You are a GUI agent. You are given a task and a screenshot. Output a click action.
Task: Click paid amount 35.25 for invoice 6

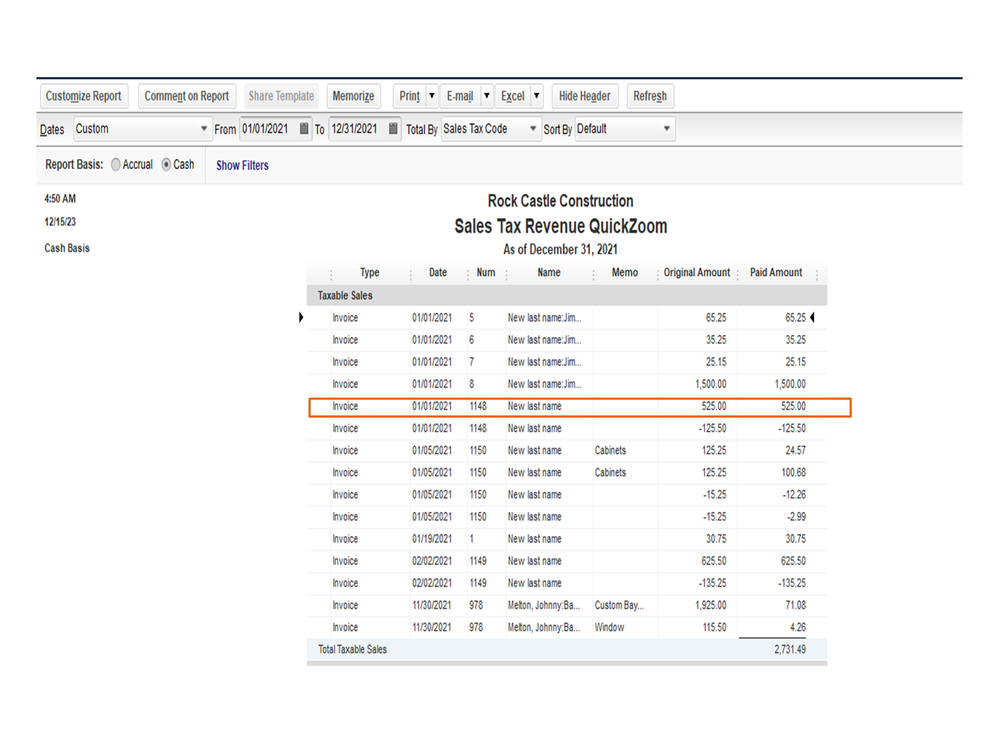click(x=795, y=340)
